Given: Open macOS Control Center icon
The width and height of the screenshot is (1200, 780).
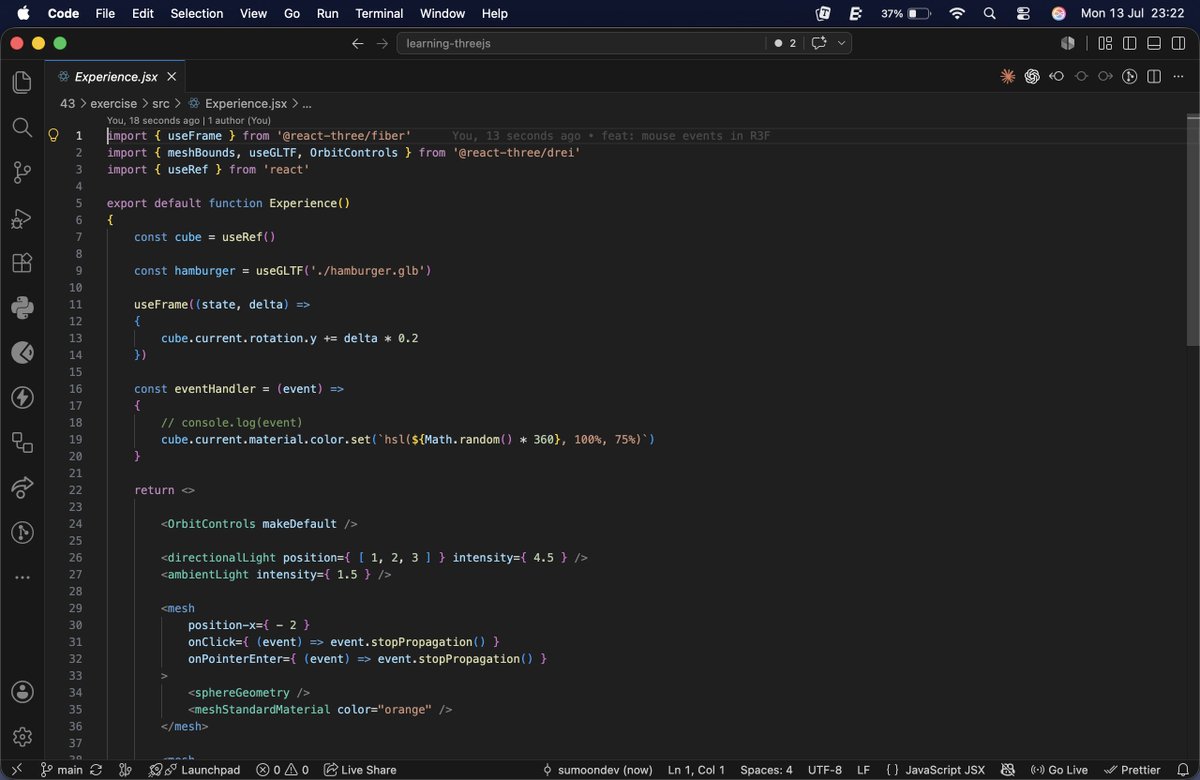Looking at the screenshot, I should pyautogui.click(x=1023, y=13).
